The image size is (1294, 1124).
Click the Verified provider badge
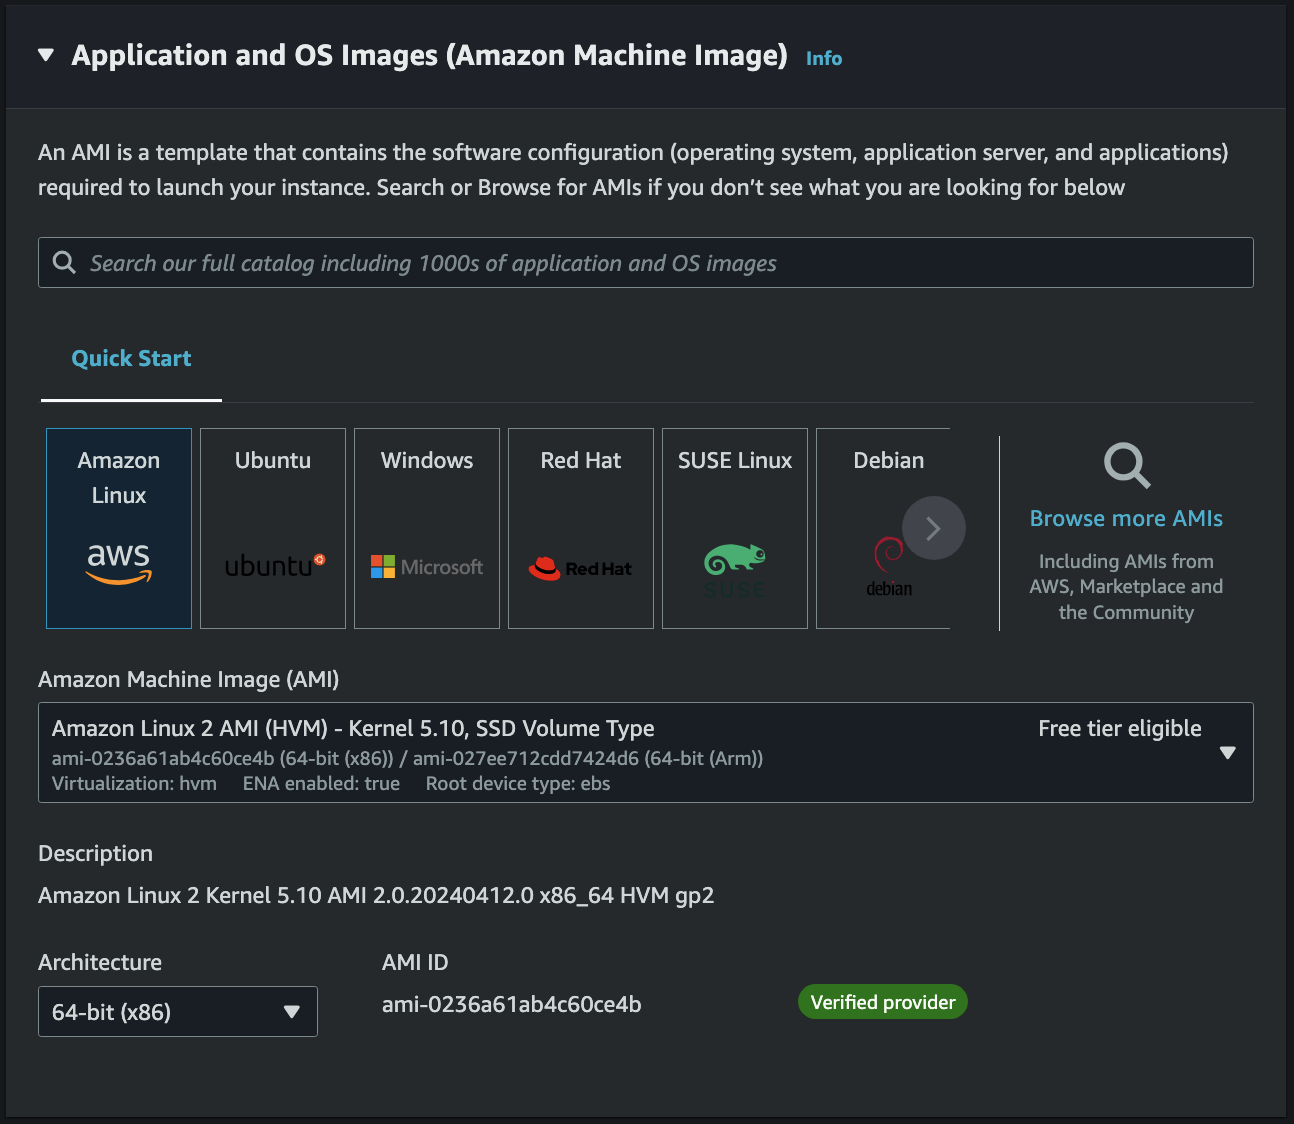[882, 1002]
